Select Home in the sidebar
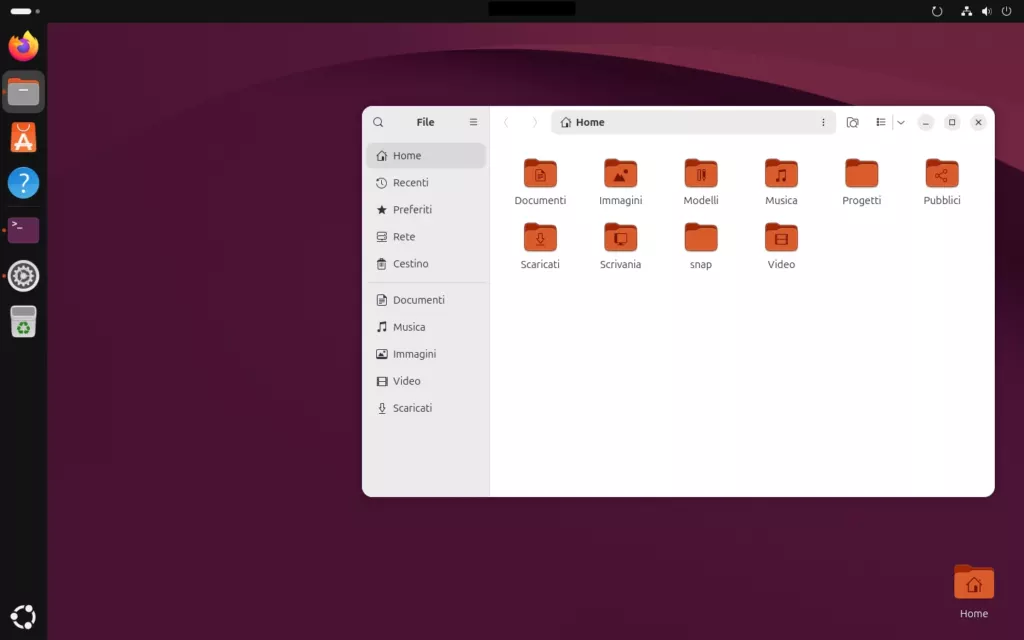Image resolution: width=1024 pixels, height=640 pixels. click(x=426, y=155)
